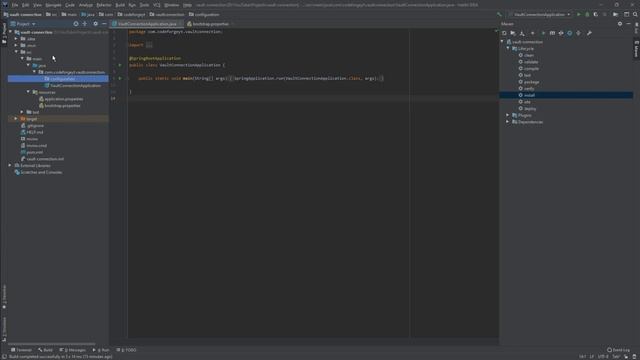Select application.properties in Project tree

[61, 99]
